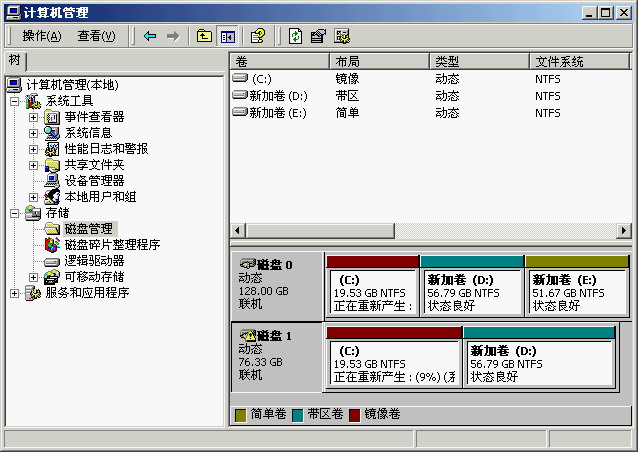Sort volumes by the 布局 column header
Screen dimensions: 638x452
(x=380, y=62)
